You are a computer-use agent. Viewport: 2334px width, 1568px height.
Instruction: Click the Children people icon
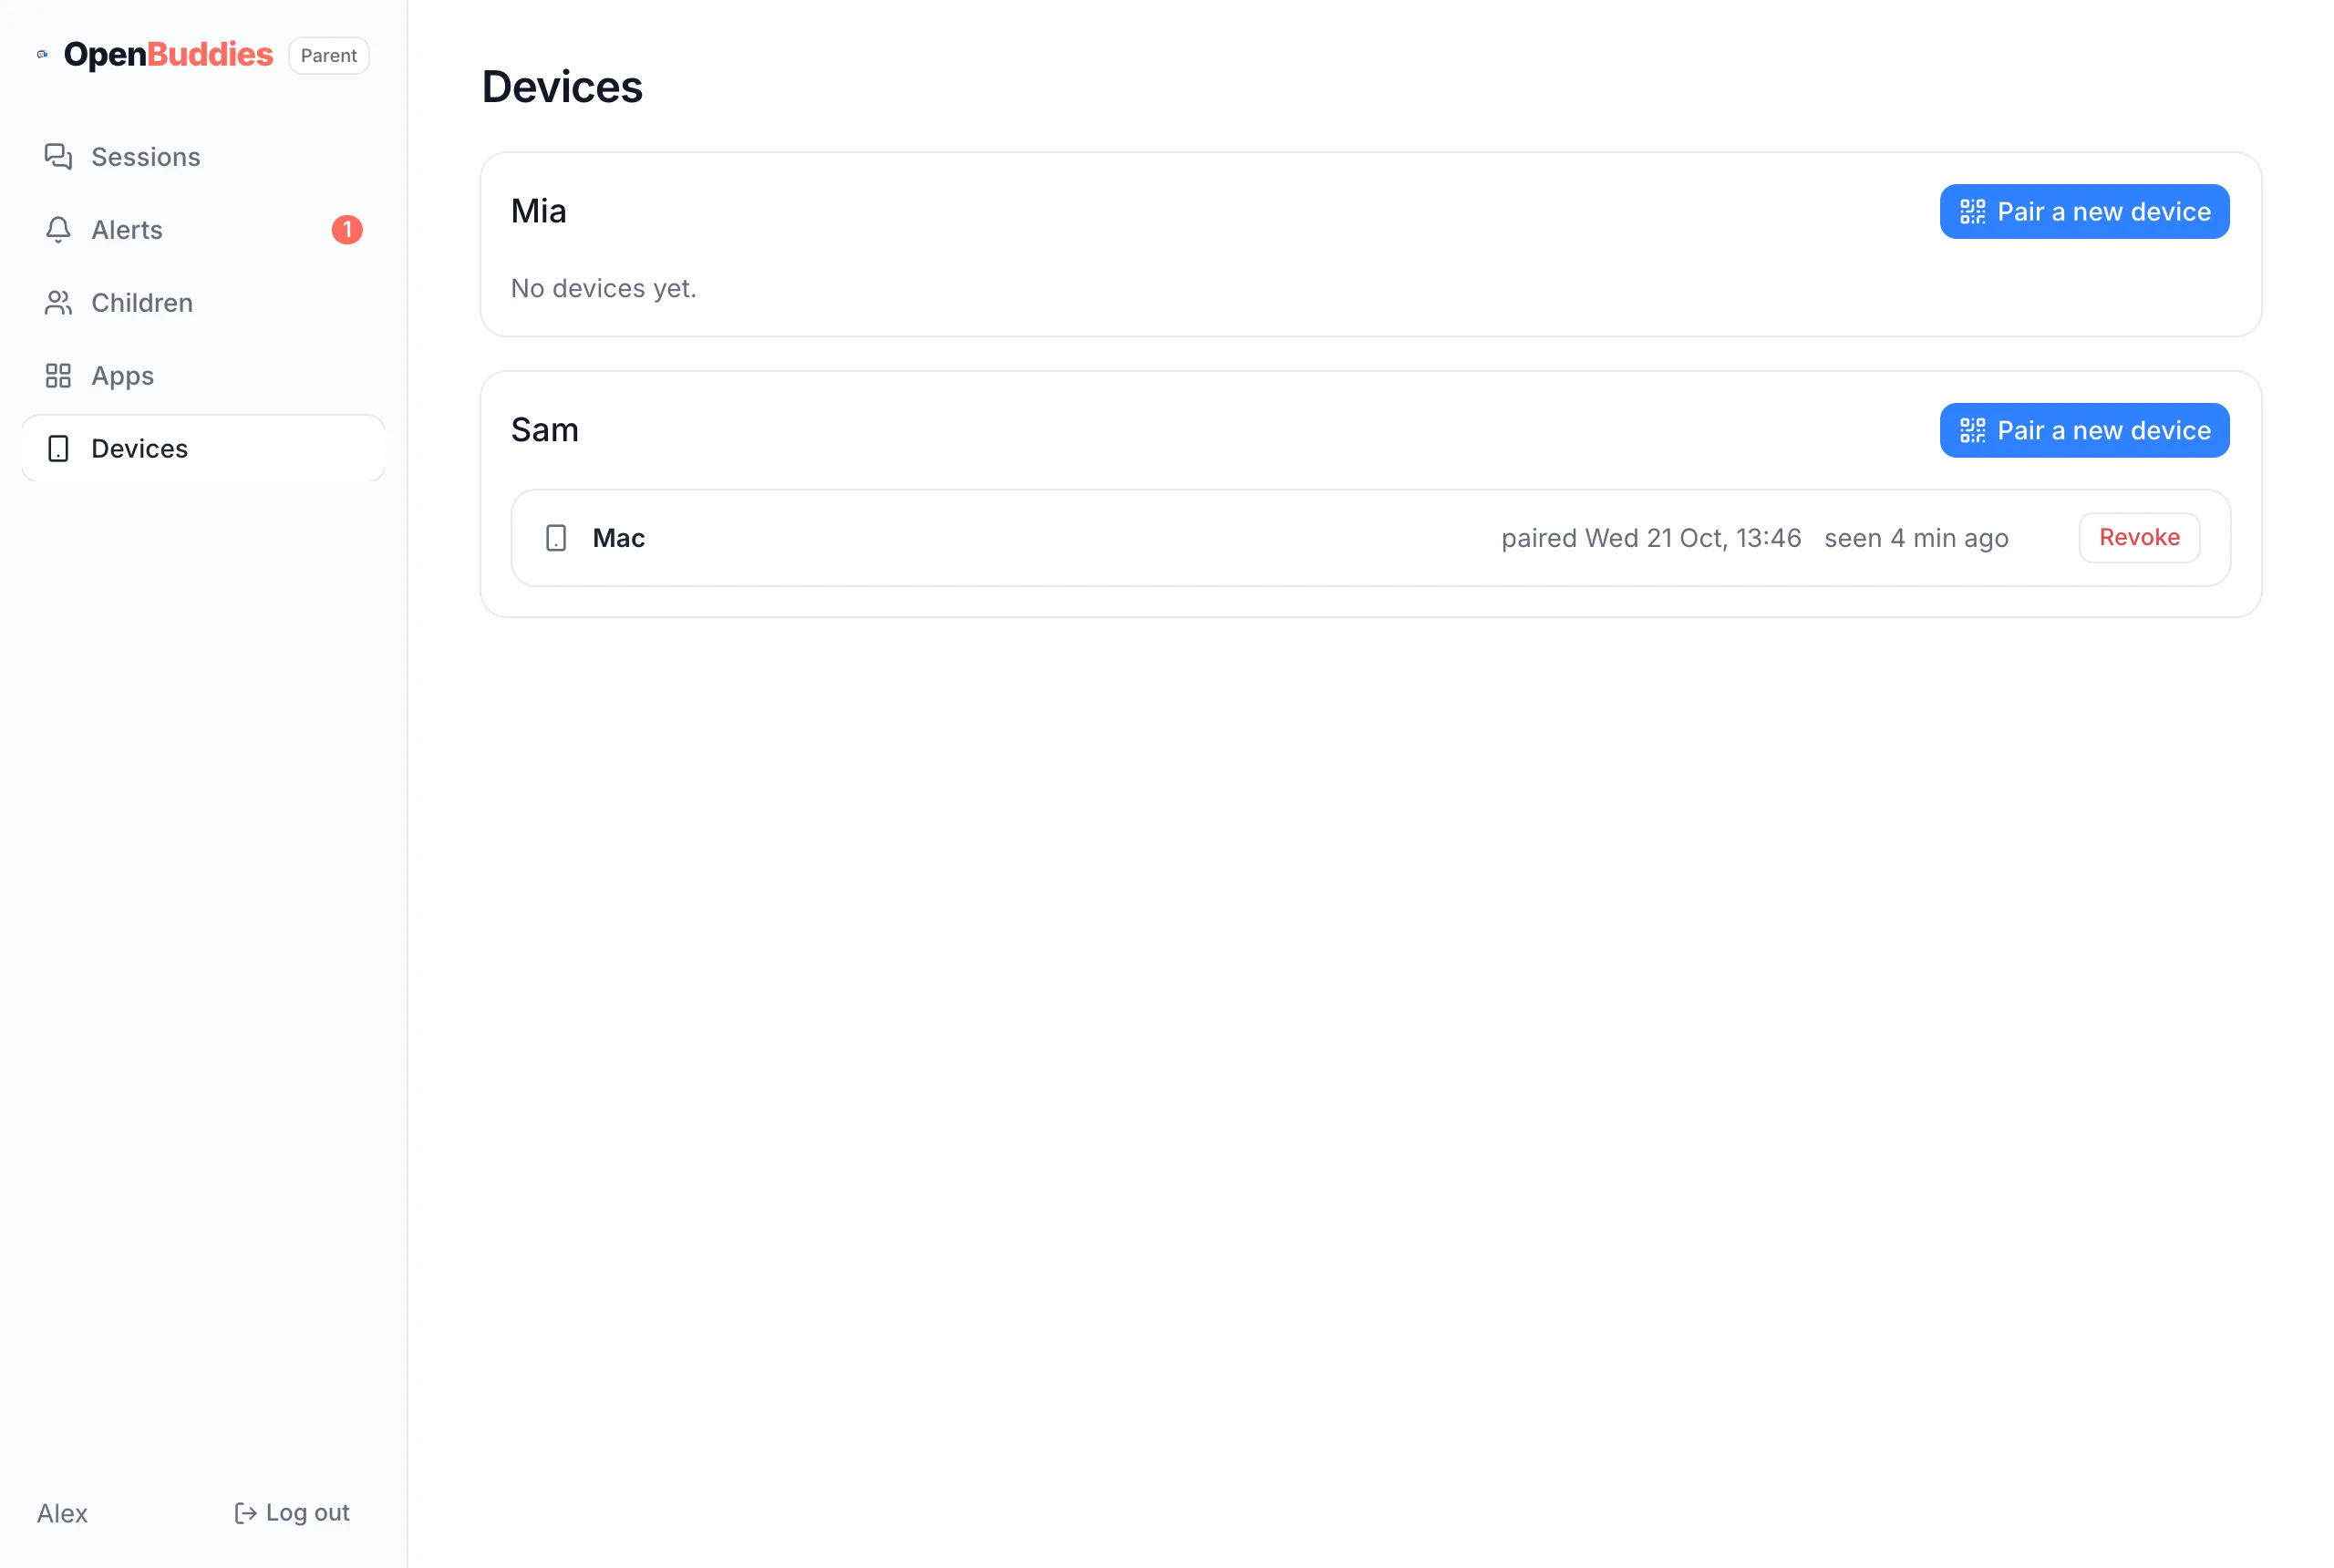58,303
